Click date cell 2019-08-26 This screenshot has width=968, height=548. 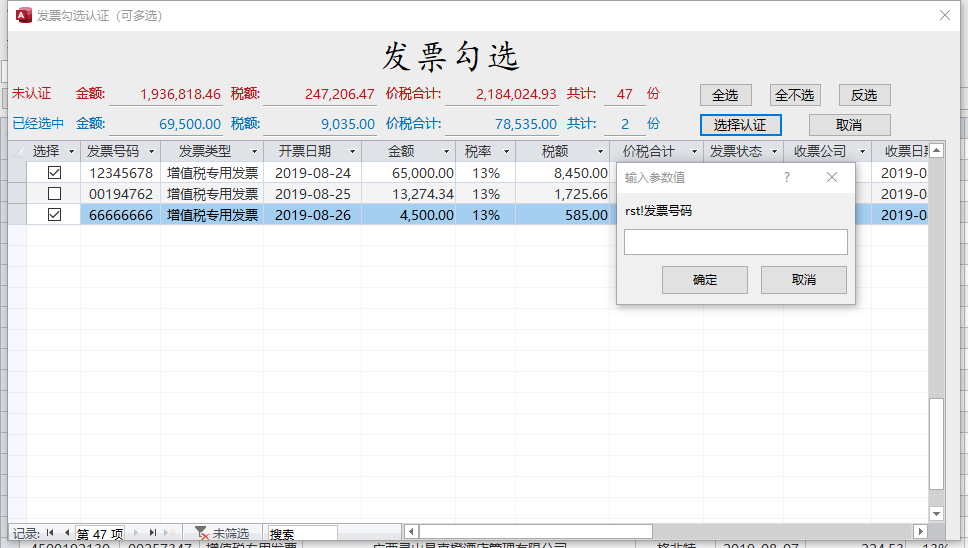(312, 215)
